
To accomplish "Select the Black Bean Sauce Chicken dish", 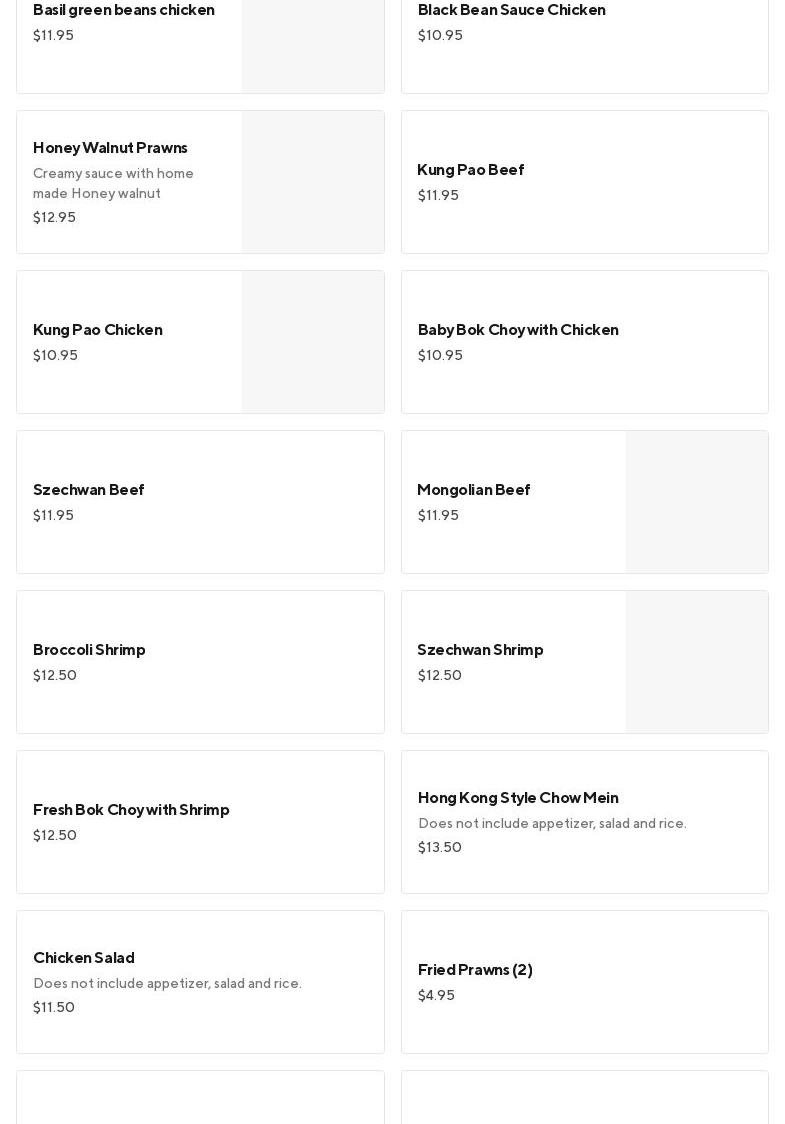I will (x=511, y=10).
